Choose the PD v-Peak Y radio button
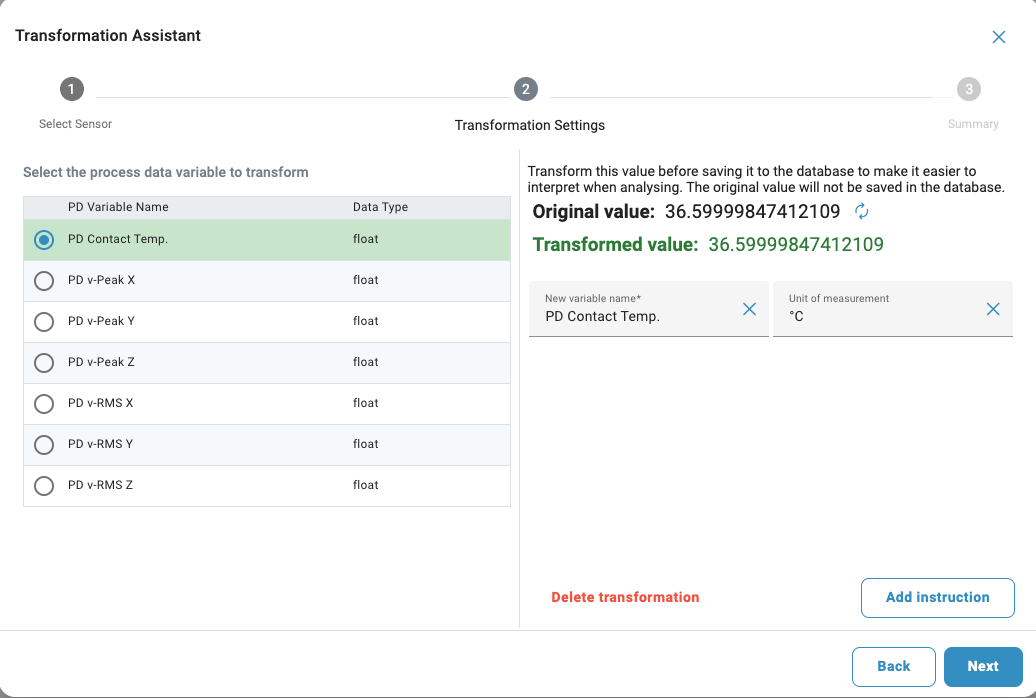Viewport: 1036px width, 698px height. 44,322
